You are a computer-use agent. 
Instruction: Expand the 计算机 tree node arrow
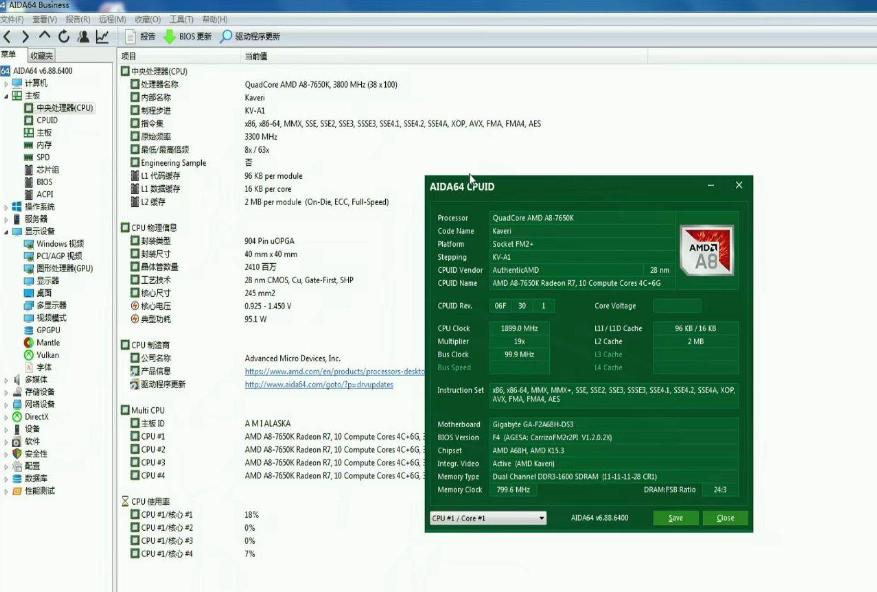click(x=6, y=83)
